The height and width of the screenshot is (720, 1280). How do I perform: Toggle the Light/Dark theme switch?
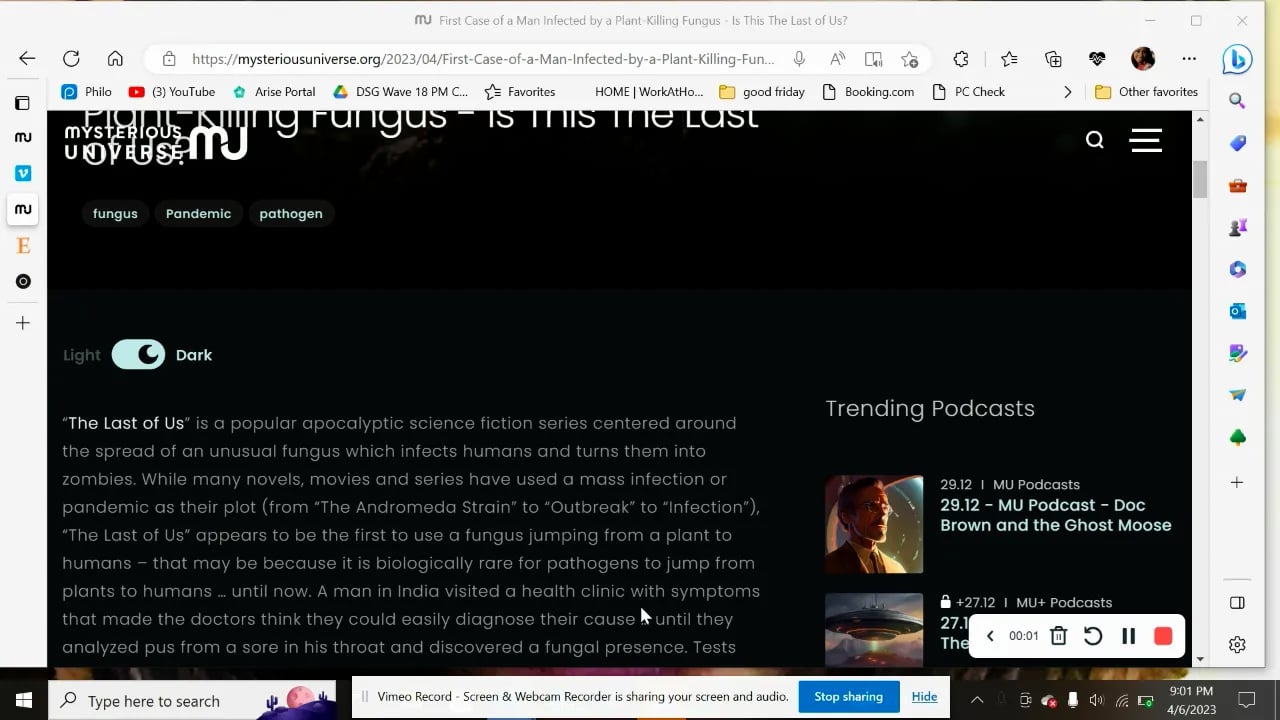coord(138,355)
